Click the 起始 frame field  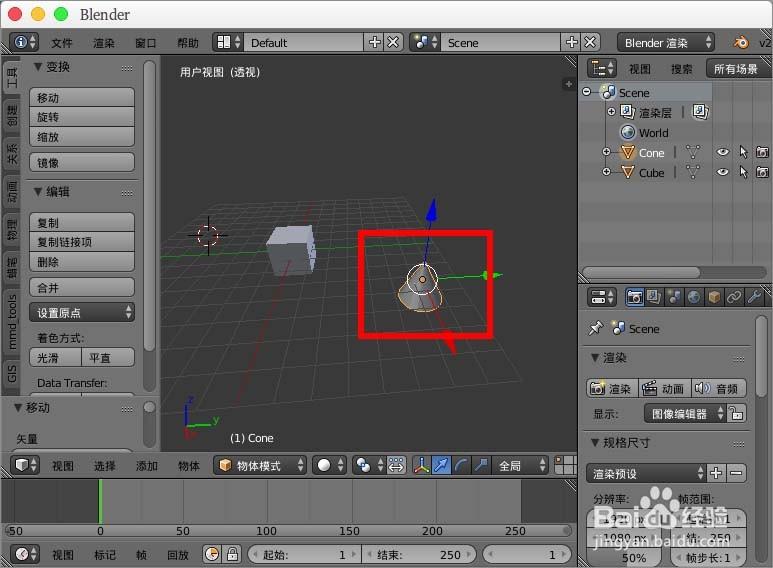pyautogui.click(x=304, y=555)
